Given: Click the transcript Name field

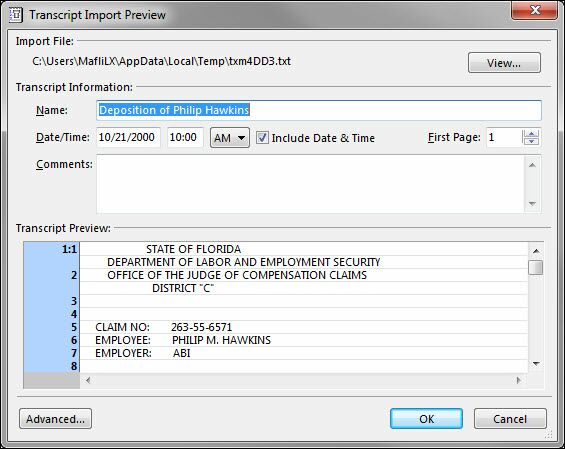Looking at the screenshot, I should pos(319,110).
